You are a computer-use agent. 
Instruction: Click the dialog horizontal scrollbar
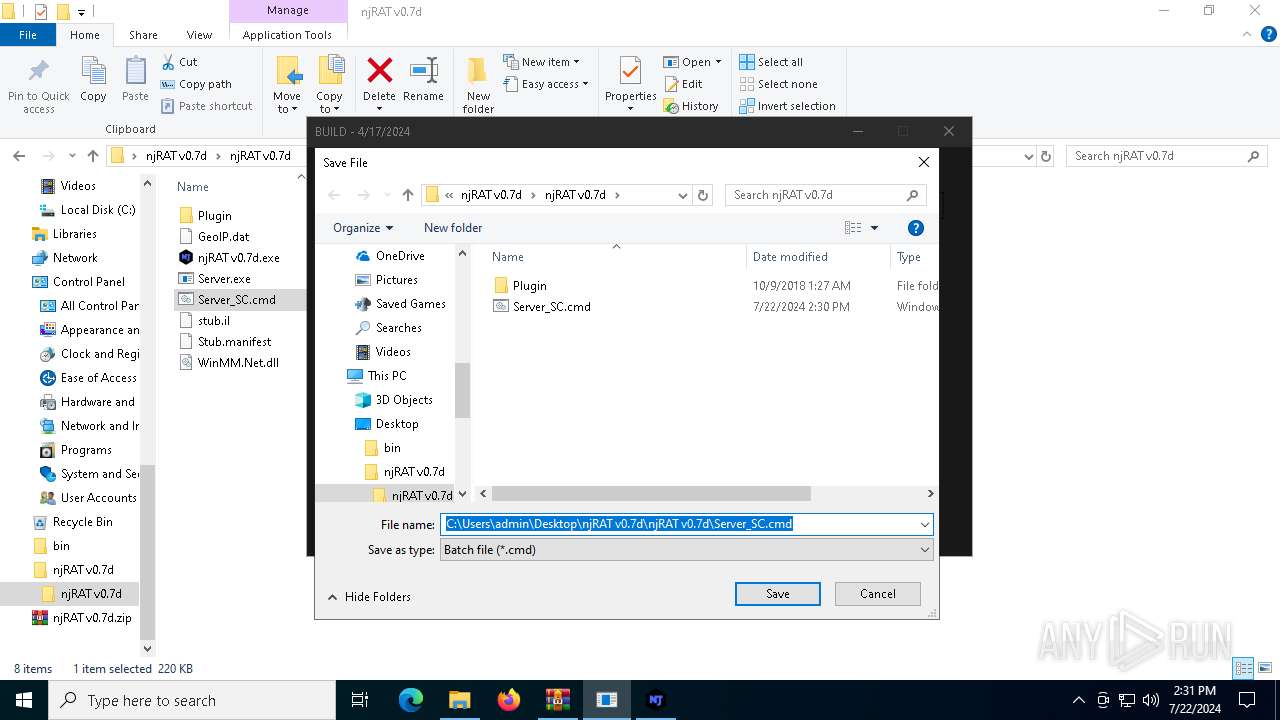(x=651, y=494)
